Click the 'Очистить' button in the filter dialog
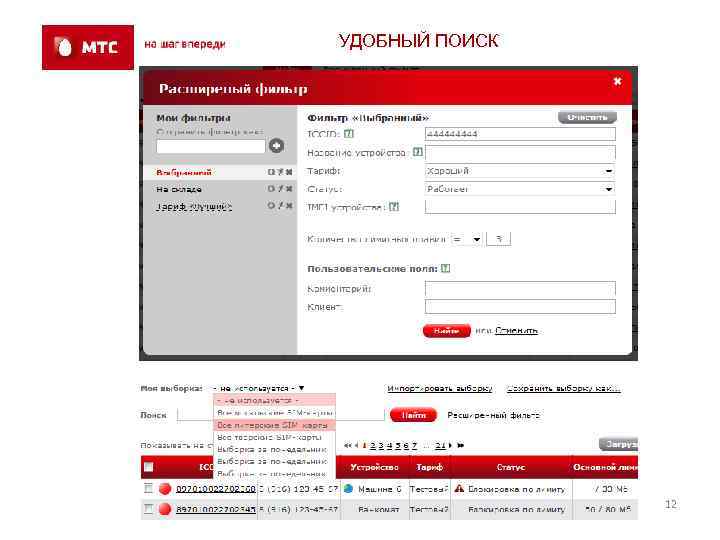 click(587, 118)
